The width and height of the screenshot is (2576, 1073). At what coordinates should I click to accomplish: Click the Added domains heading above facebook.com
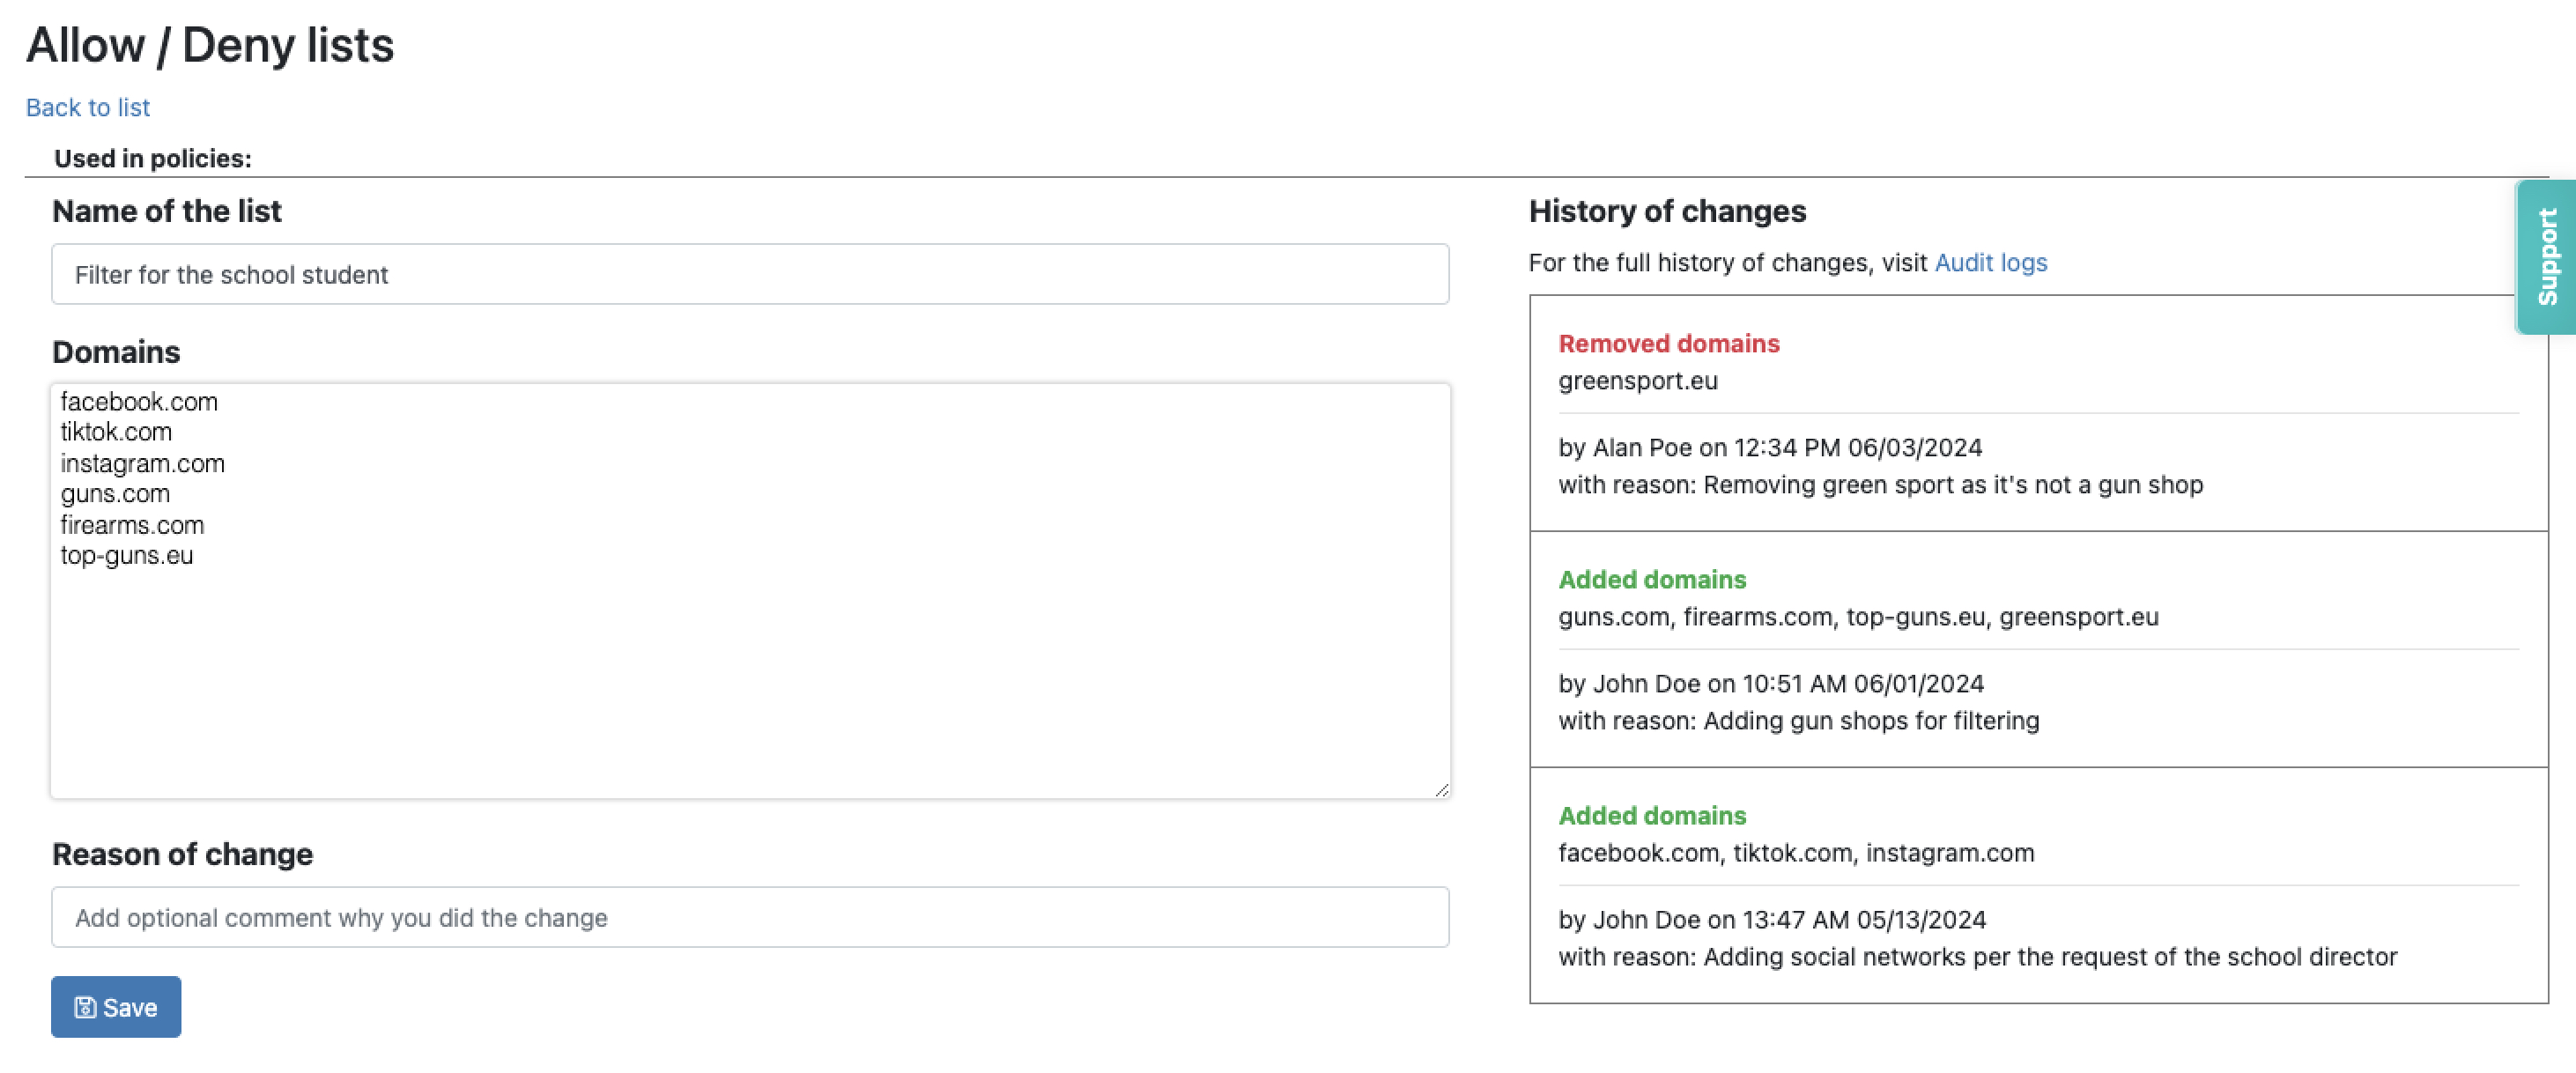point(1652,815)
